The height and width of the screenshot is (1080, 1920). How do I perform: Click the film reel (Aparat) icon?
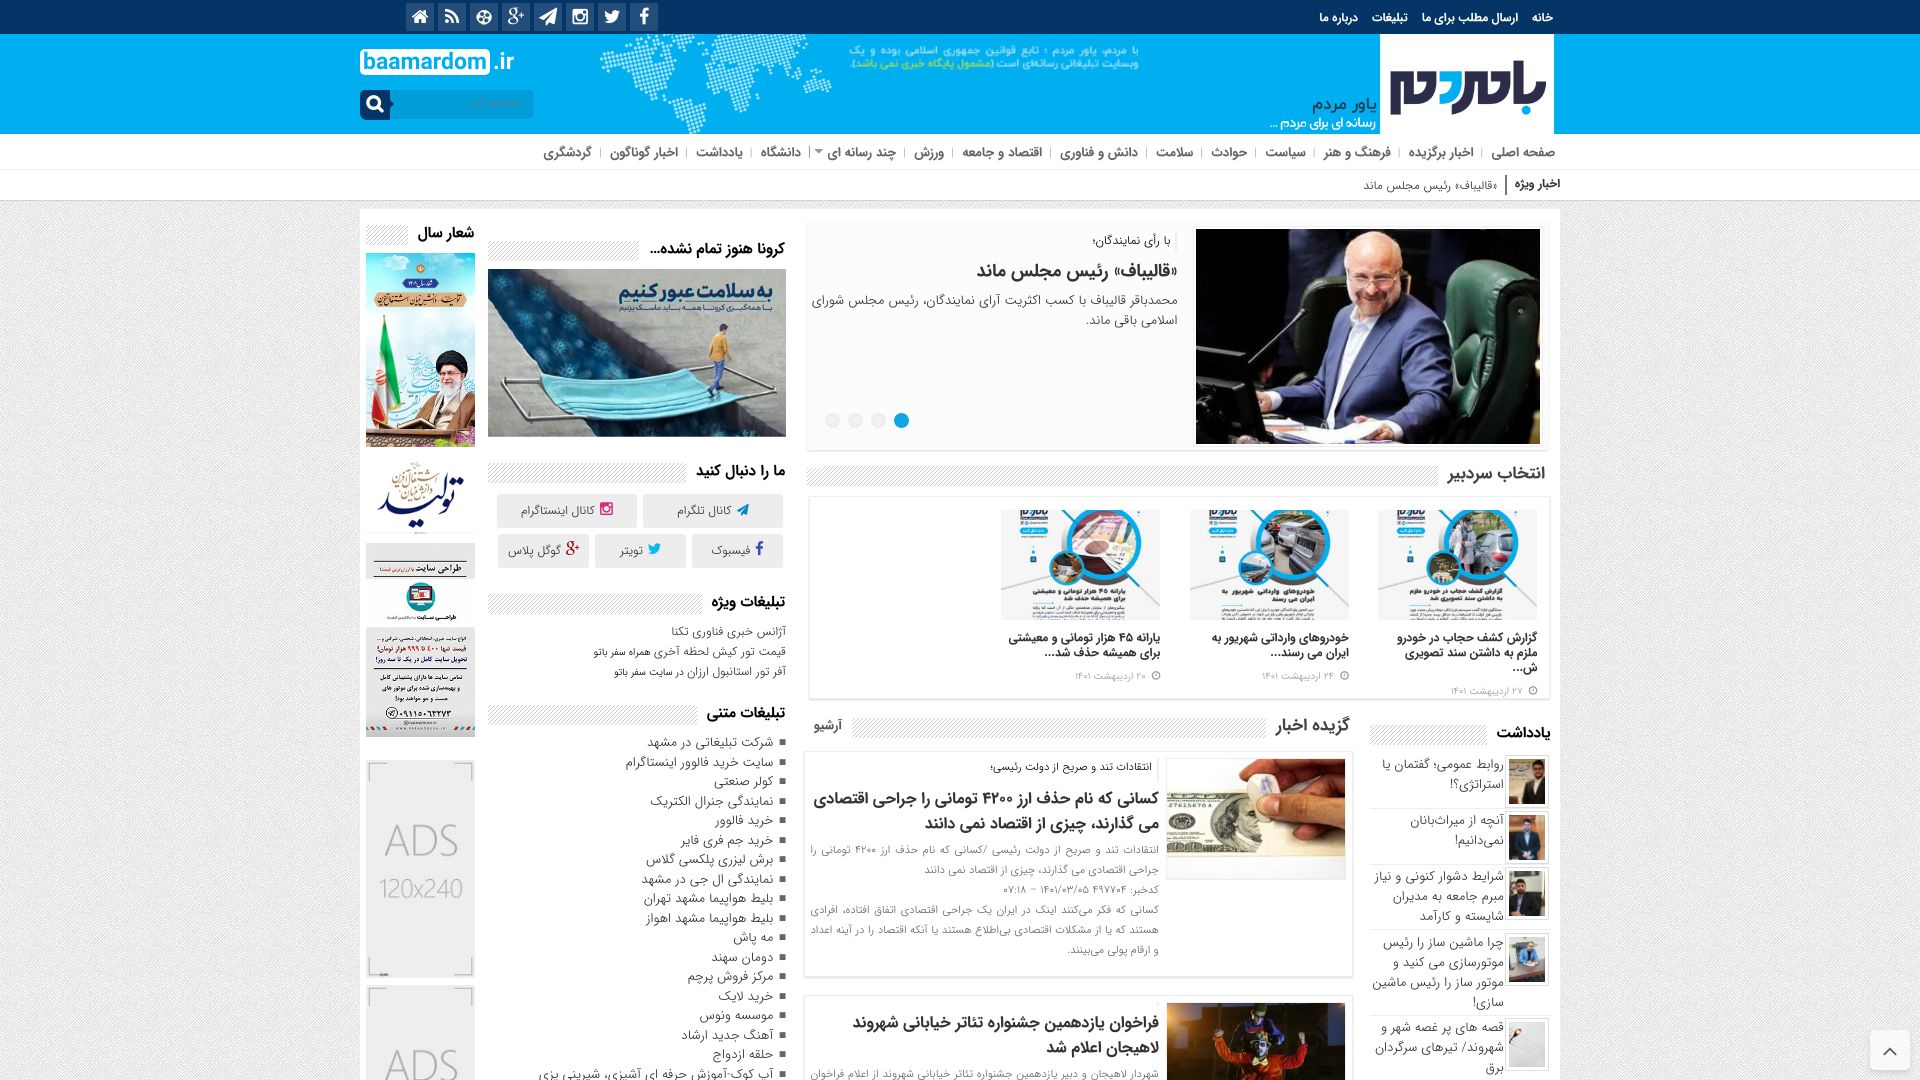point(484,16)
